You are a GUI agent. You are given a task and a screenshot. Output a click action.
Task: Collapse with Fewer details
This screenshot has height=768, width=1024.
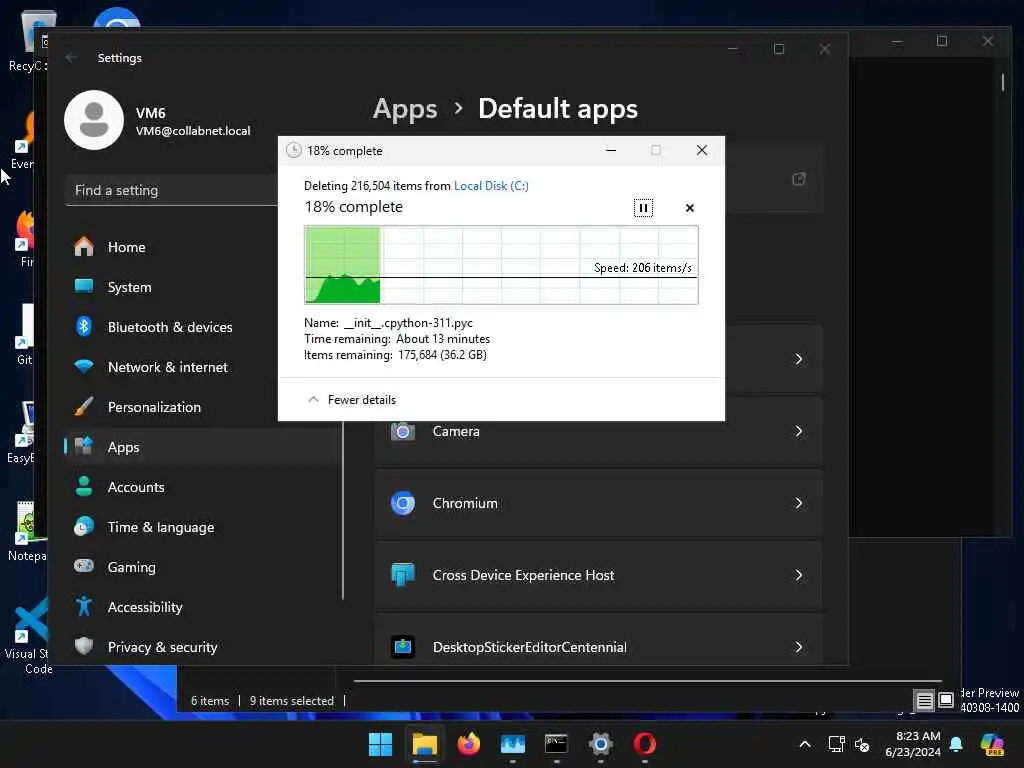pos(352,400)
